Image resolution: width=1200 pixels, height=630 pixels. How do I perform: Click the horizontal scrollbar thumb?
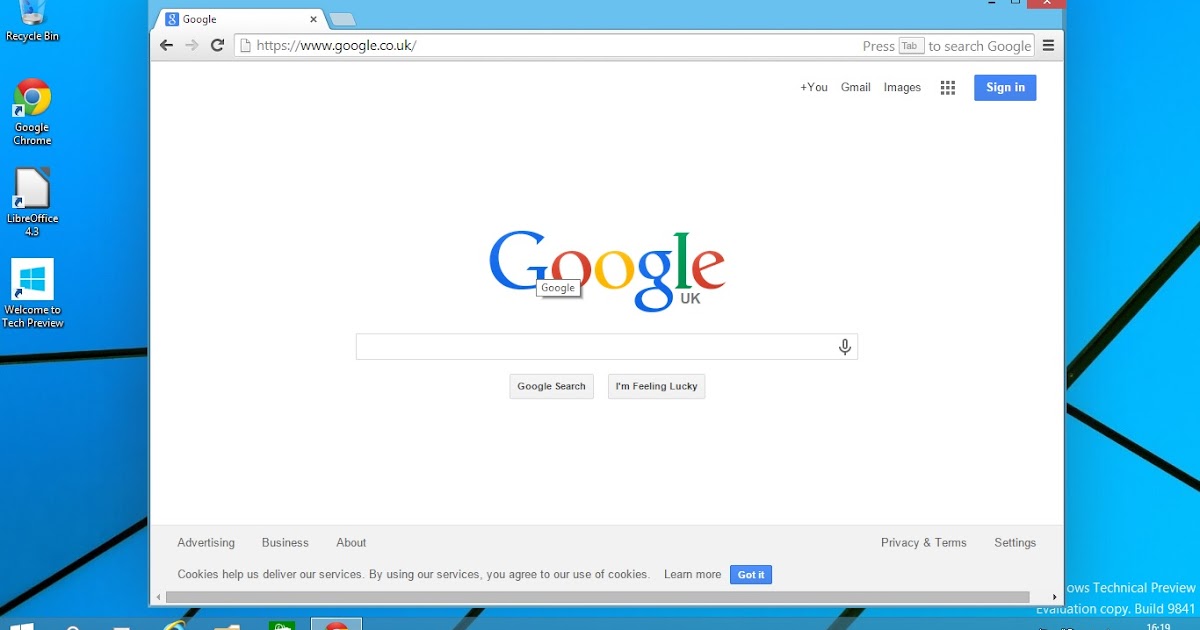tap(598, 597)
